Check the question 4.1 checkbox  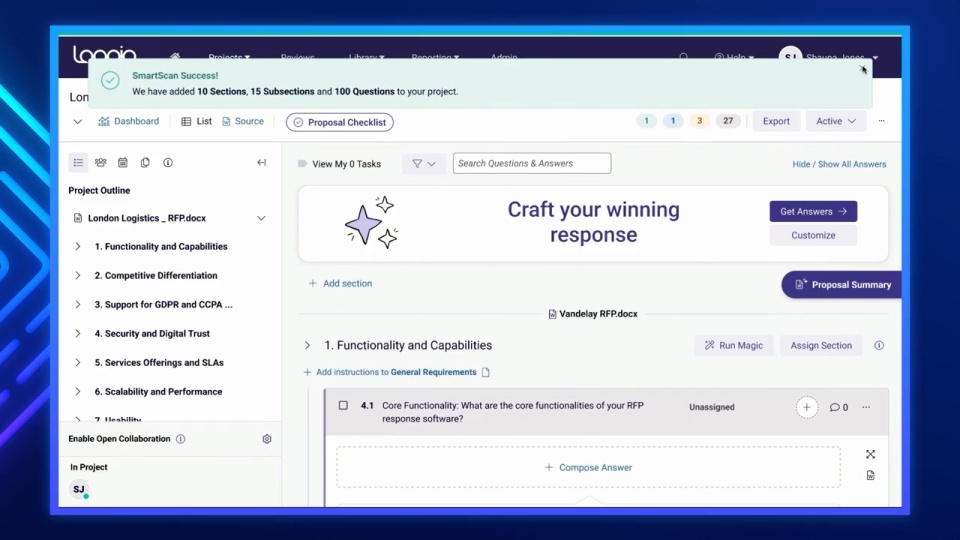point(343,405)
